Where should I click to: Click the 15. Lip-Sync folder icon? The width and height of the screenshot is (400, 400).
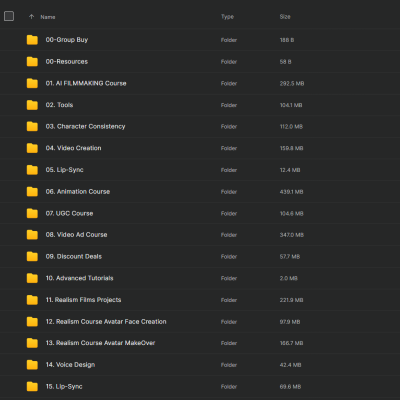[x=32, y=386]
